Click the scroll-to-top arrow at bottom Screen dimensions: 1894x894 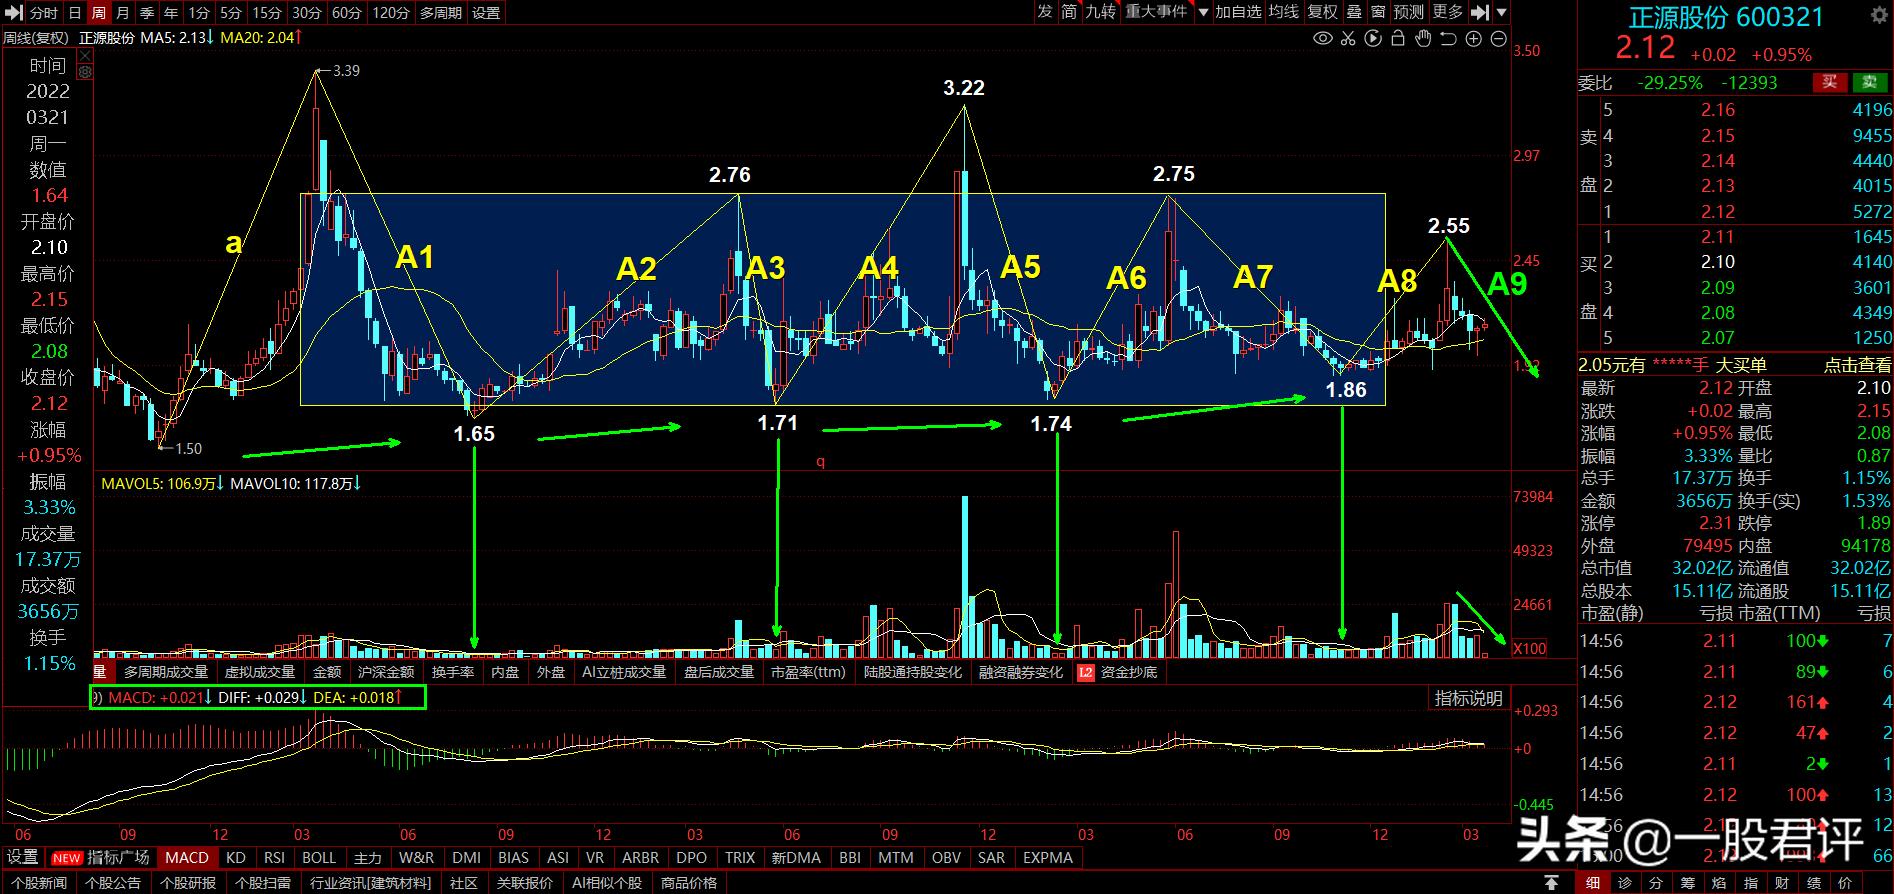click(1551, 883)
